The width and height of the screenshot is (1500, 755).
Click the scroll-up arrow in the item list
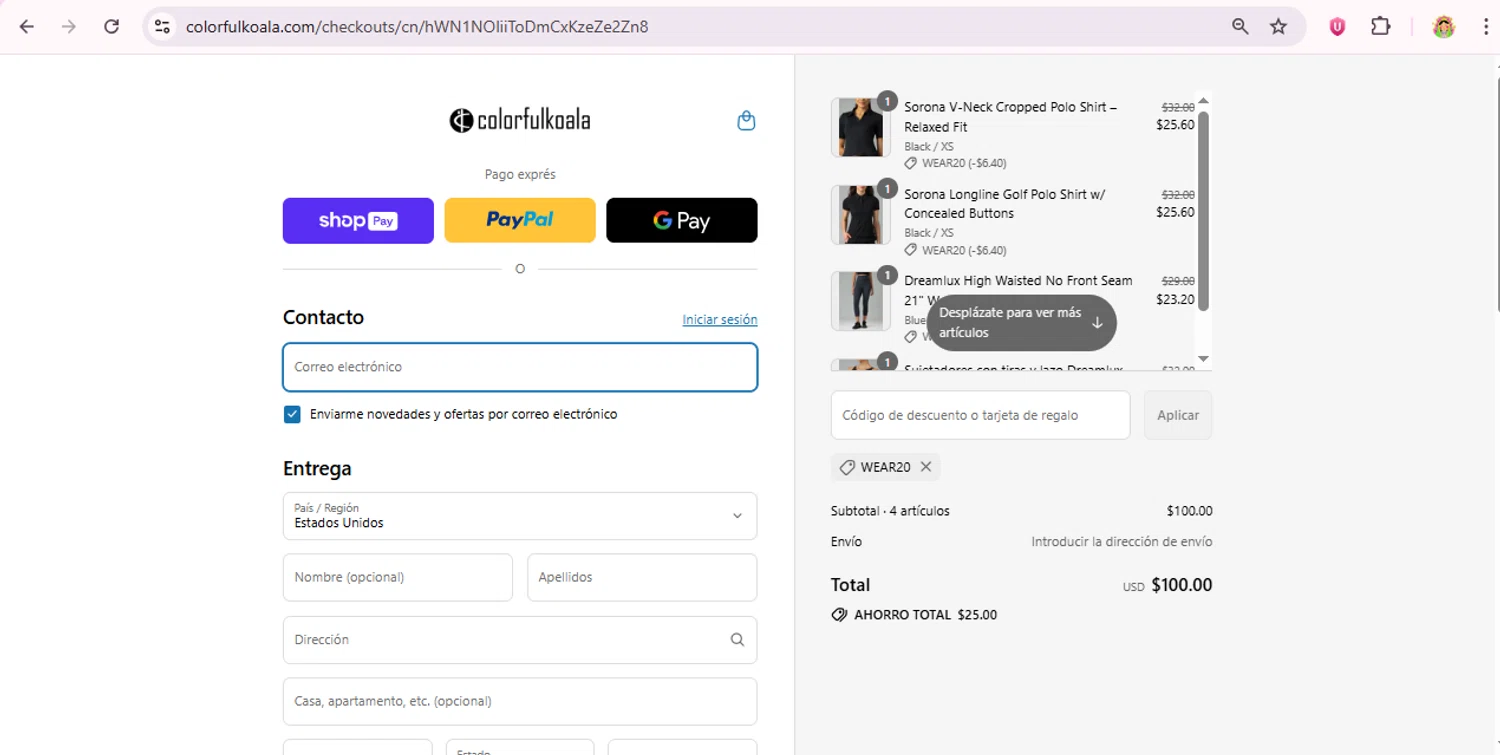(x=1204, y=100)
